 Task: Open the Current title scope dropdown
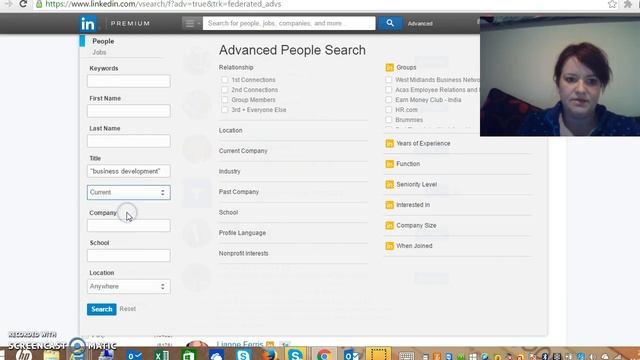[x=129, y=192]
